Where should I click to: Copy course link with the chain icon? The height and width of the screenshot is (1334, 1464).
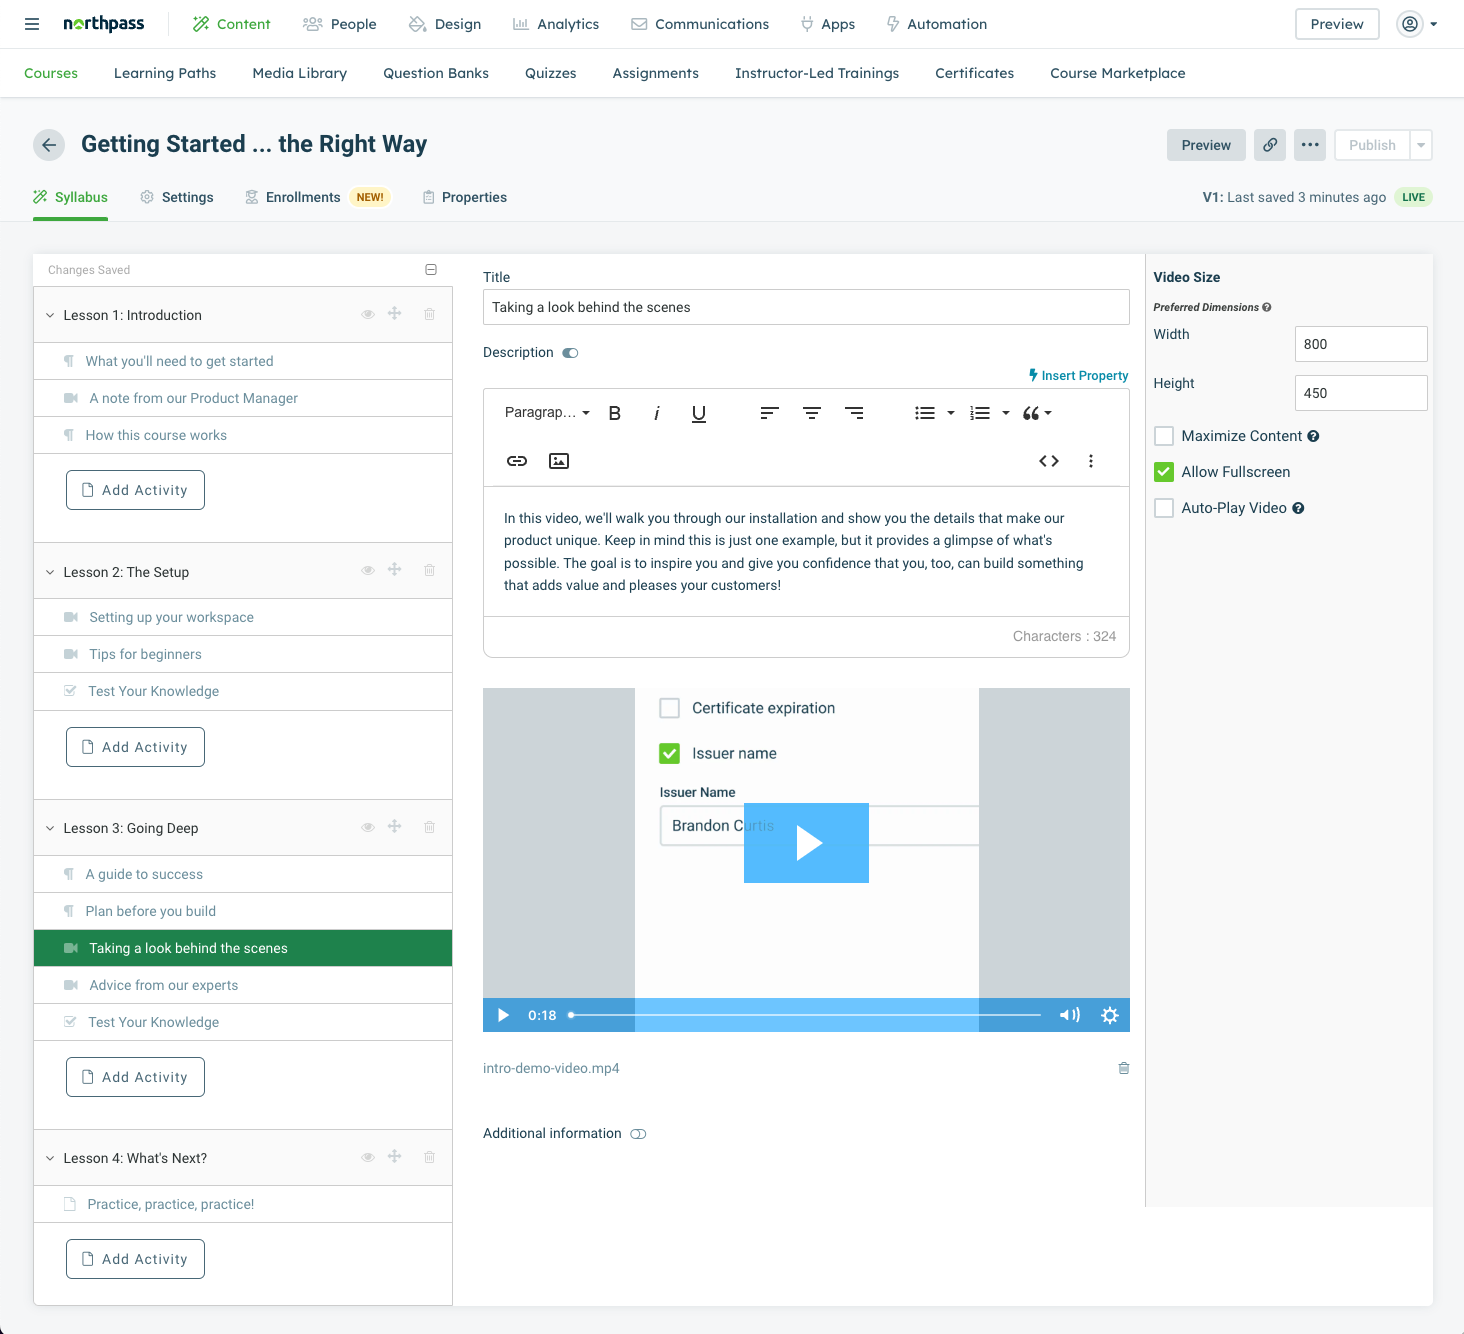point(1270,145)
